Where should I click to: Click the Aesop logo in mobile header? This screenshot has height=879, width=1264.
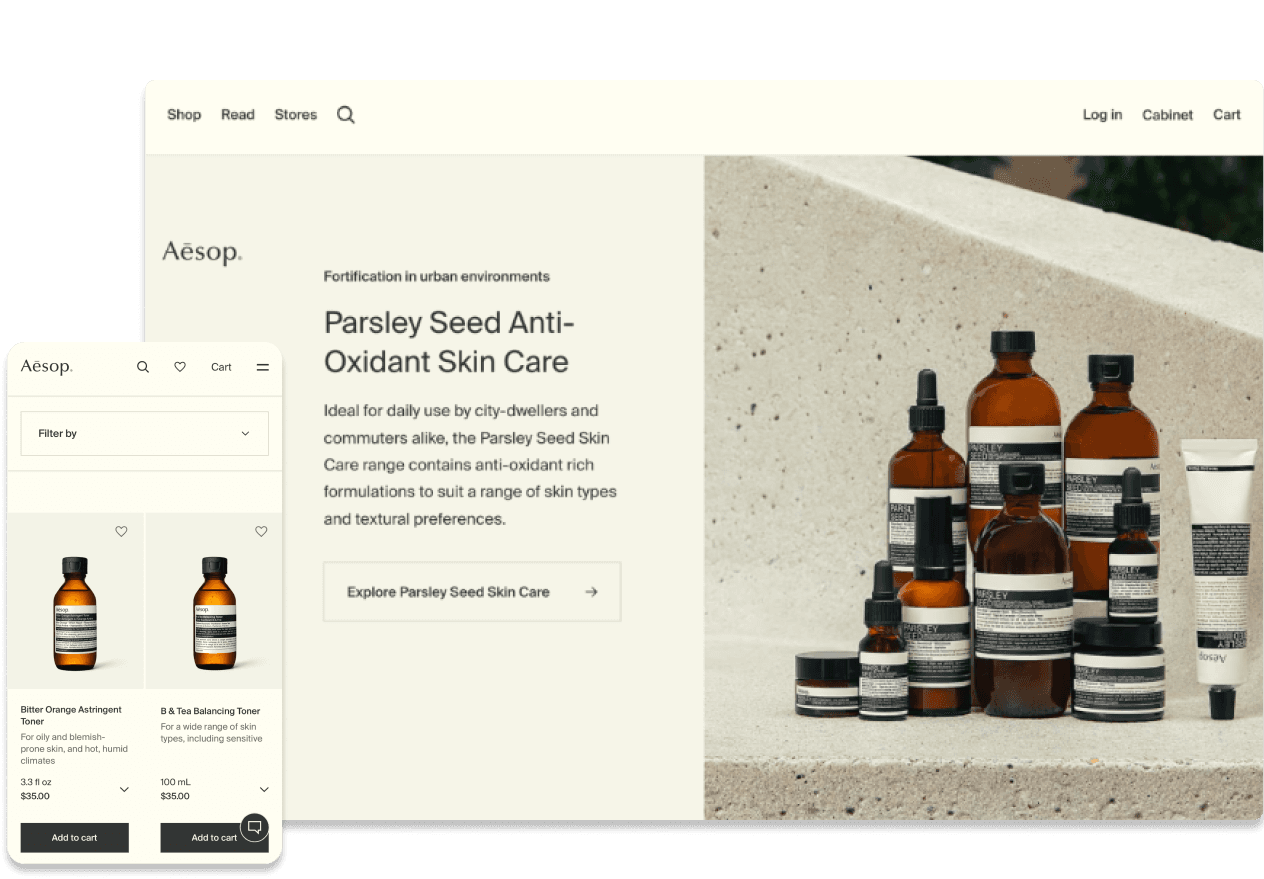(x=47, y=367)
